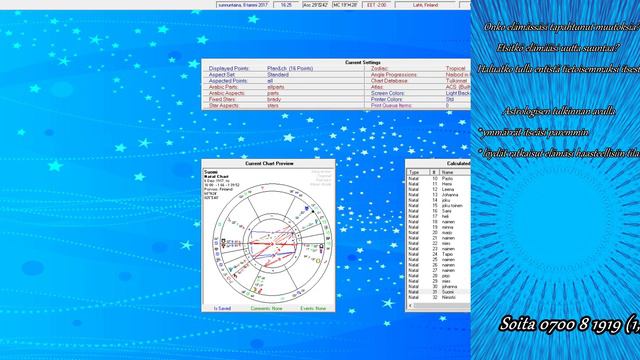Click the date field in top status bar

(x=243, y=5)
